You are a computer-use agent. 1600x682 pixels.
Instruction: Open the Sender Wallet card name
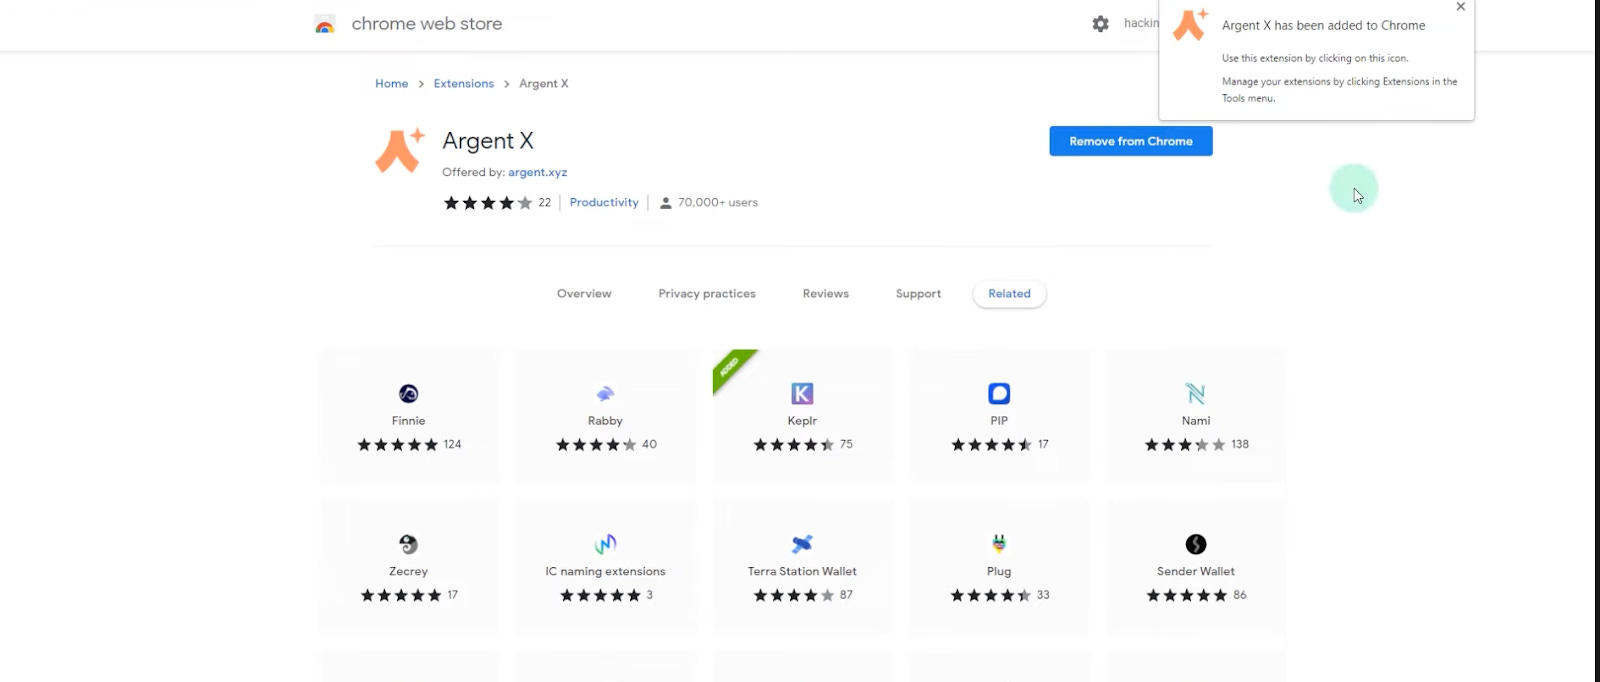1196,572
